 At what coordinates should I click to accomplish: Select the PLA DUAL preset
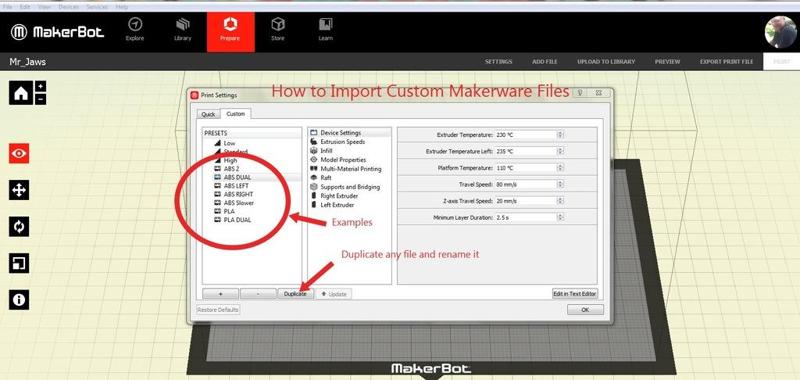pos(238,220)
